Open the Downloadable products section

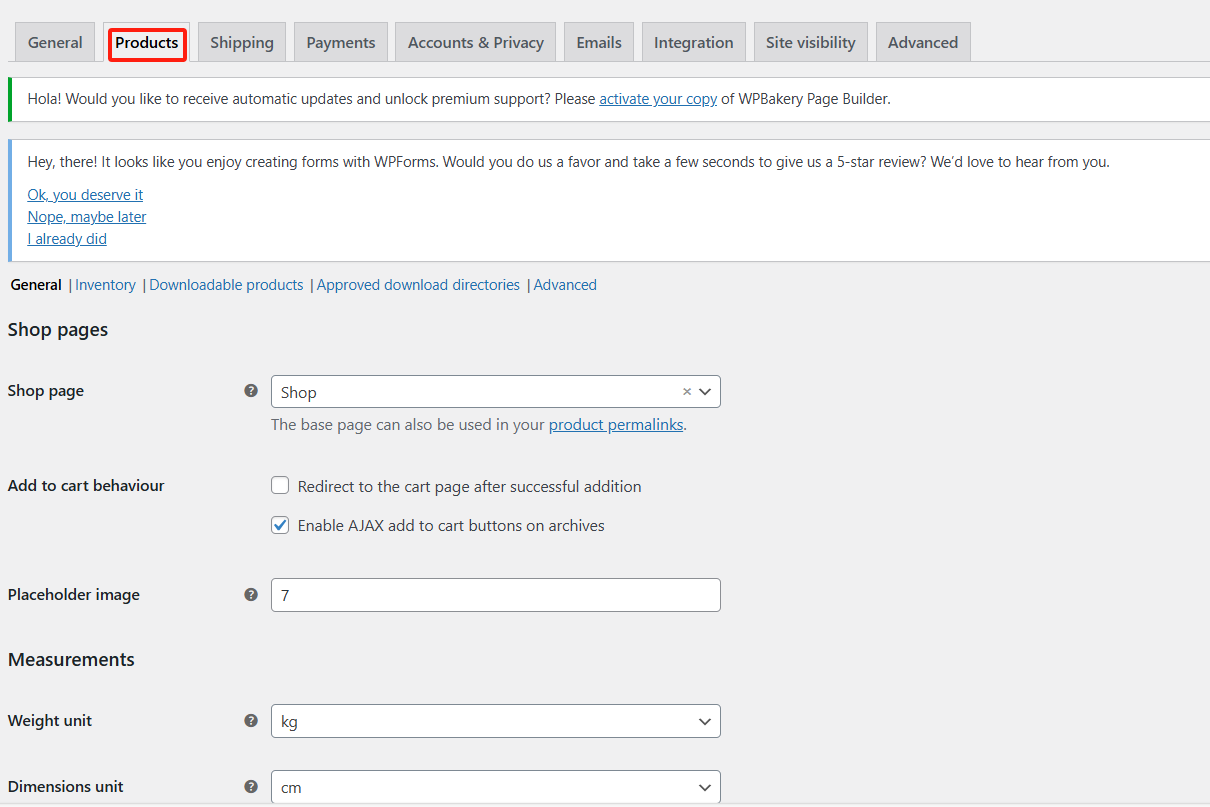(226, 284)
